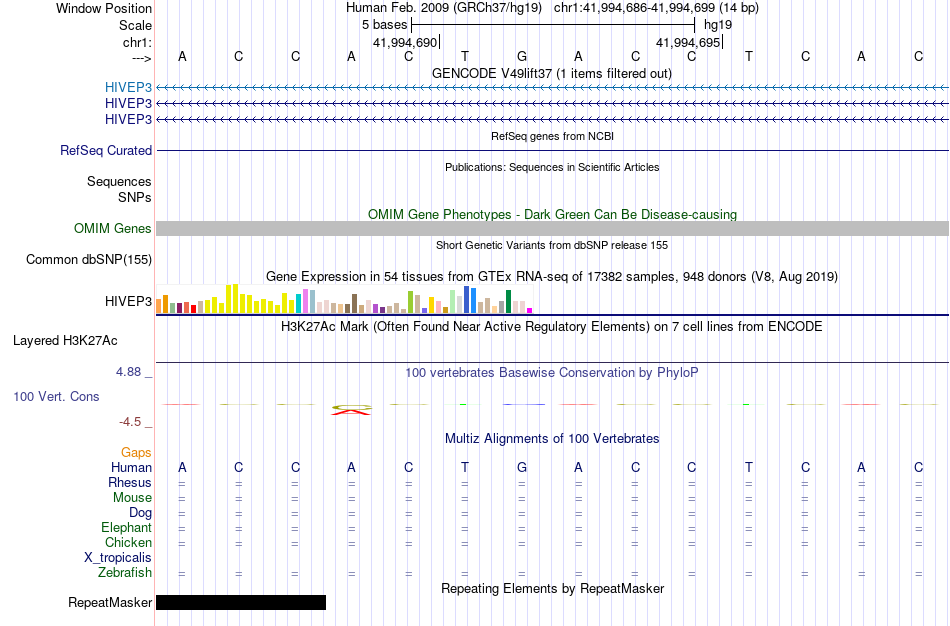Screen dimensions: 950x626
Task: Click the hg19 label beside the scale bar
Action: pos(718,25)
